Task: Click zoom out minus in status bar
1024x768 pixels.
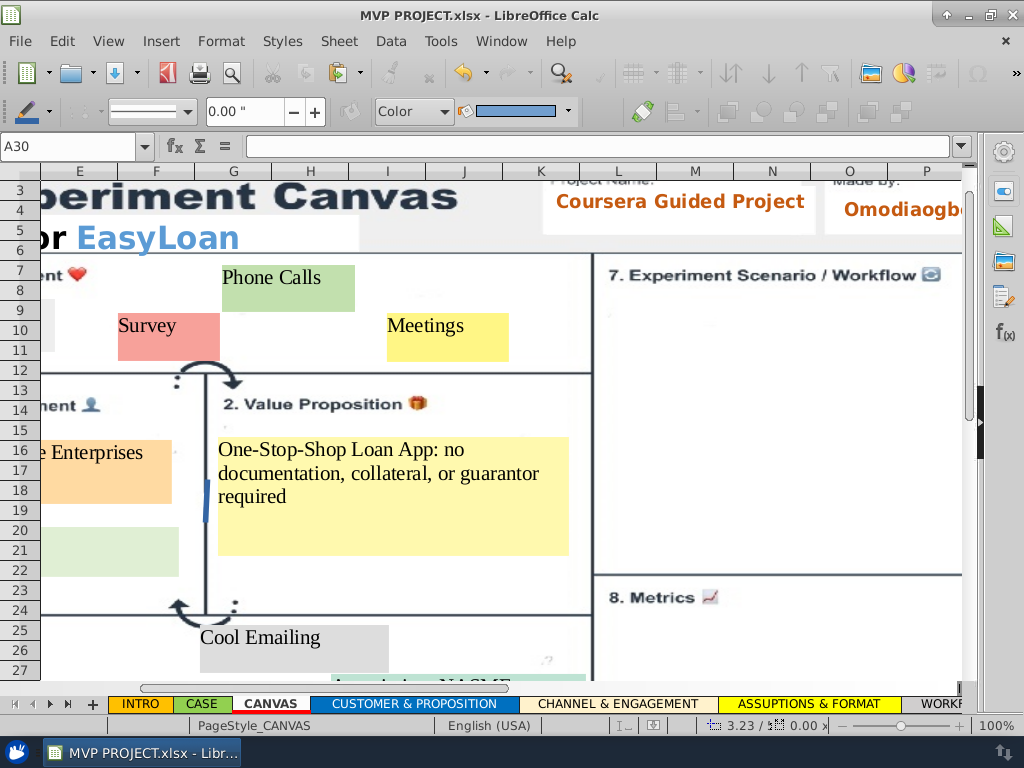Action: pos(842,726)
